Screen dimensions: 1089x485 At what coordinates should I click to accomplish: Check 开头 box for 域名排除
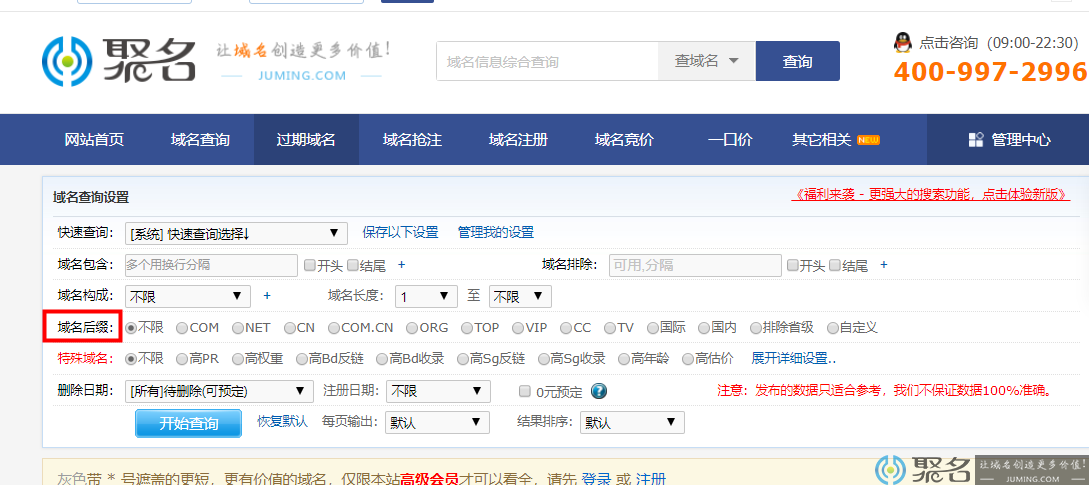click(x=792, y=265)
